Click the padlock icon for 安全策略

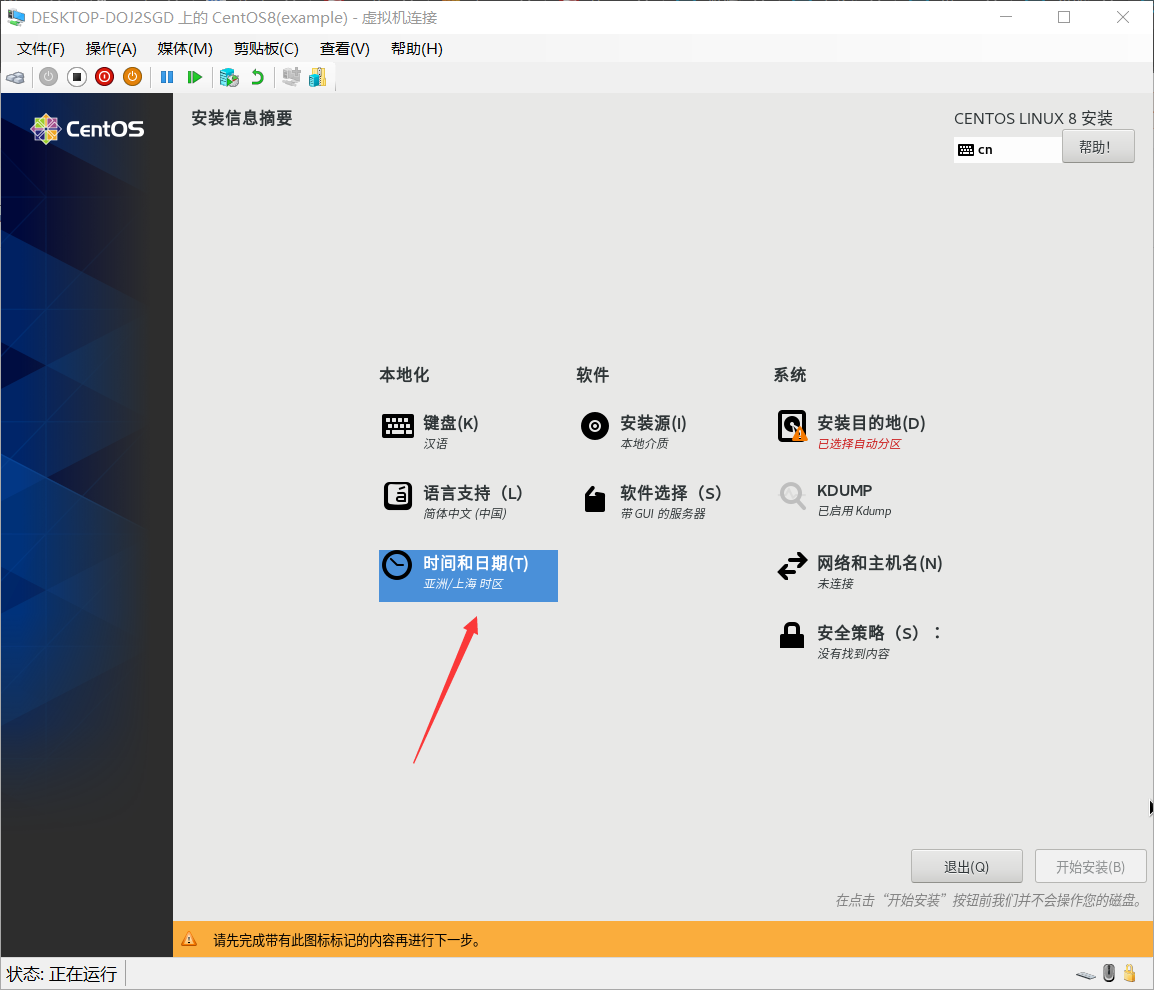click(x=792, y=634)
